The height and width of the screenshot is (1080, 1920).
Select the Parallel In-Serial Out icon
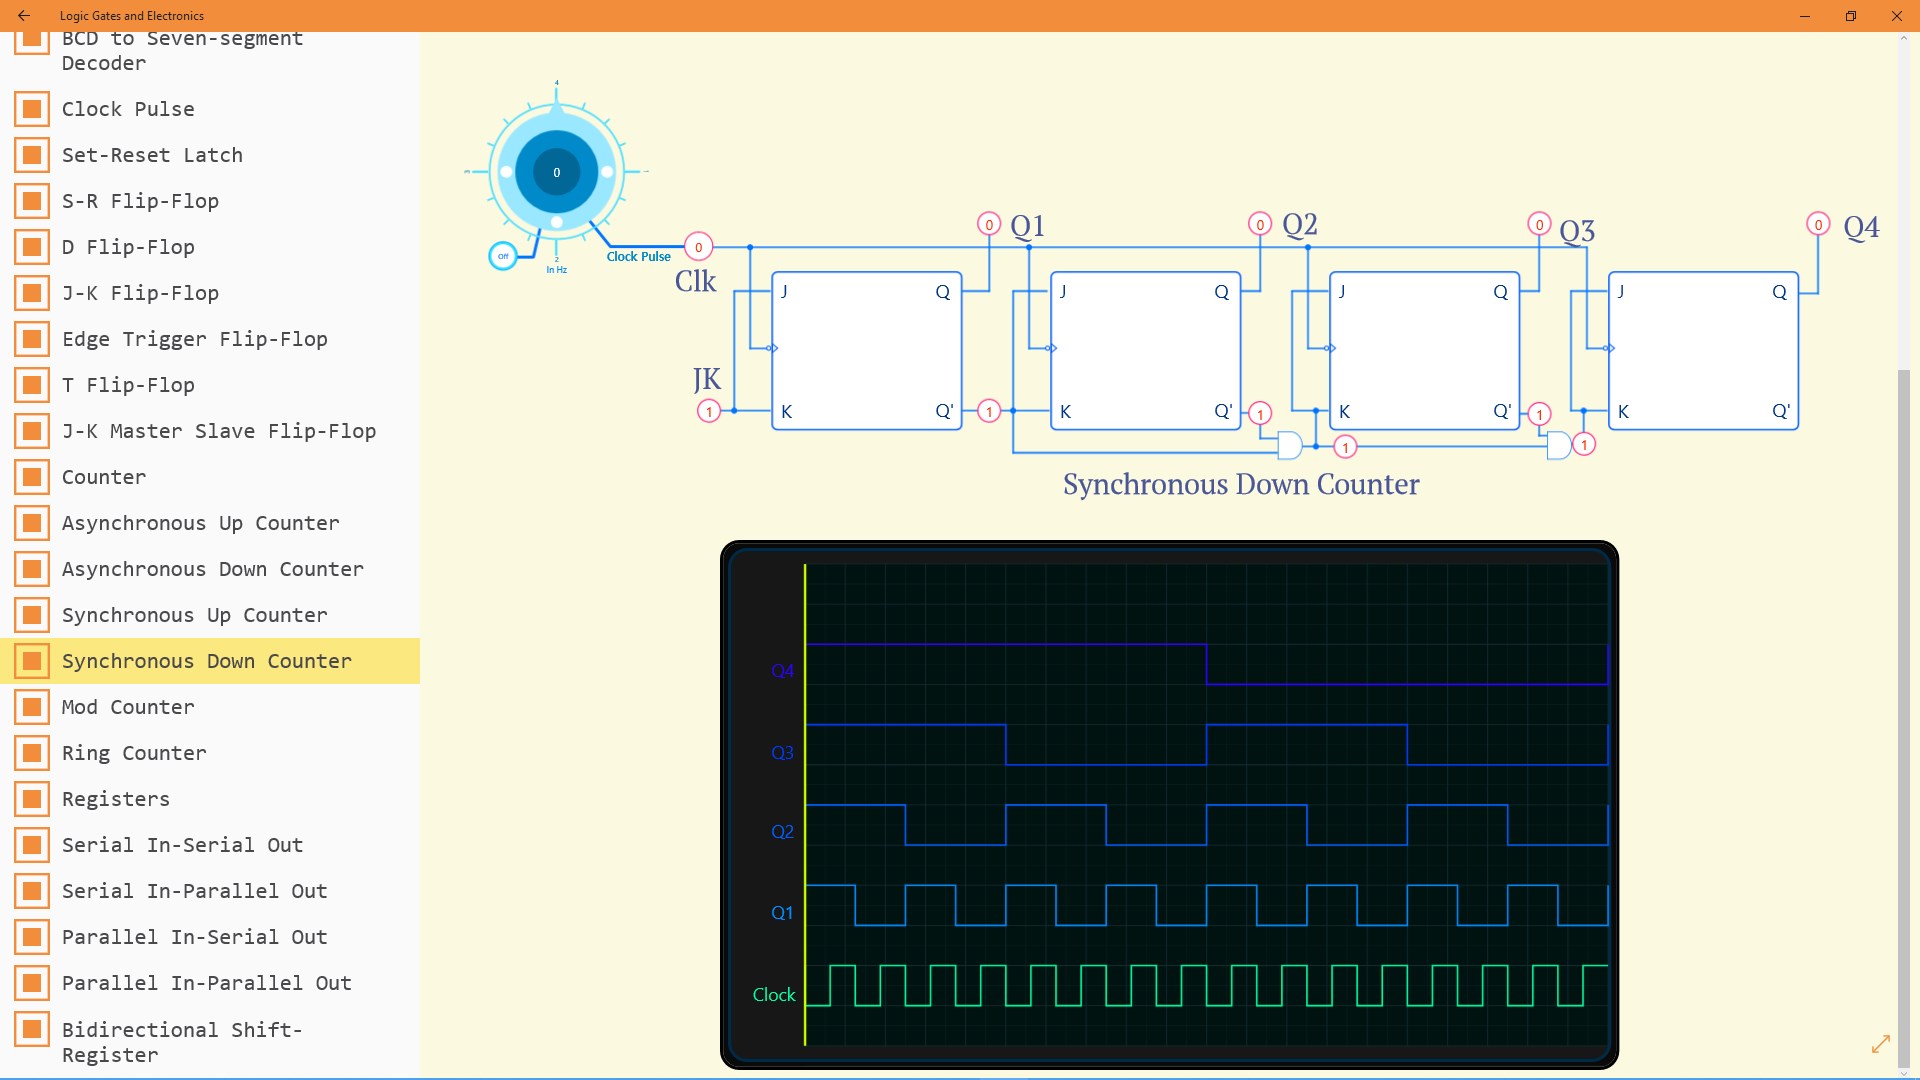pyautogui.click(x=32, y=937)
